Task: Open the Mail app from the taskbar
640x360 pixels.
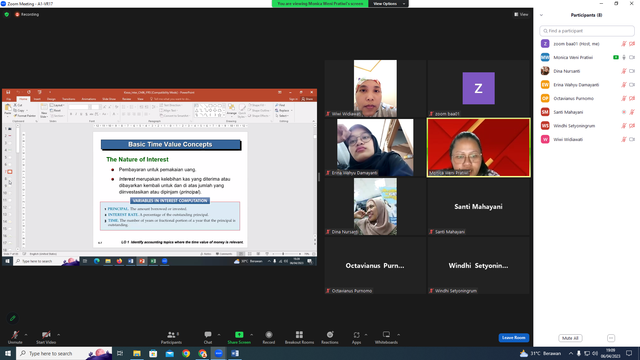Action: pyautogui.click(x=169, y=353)
